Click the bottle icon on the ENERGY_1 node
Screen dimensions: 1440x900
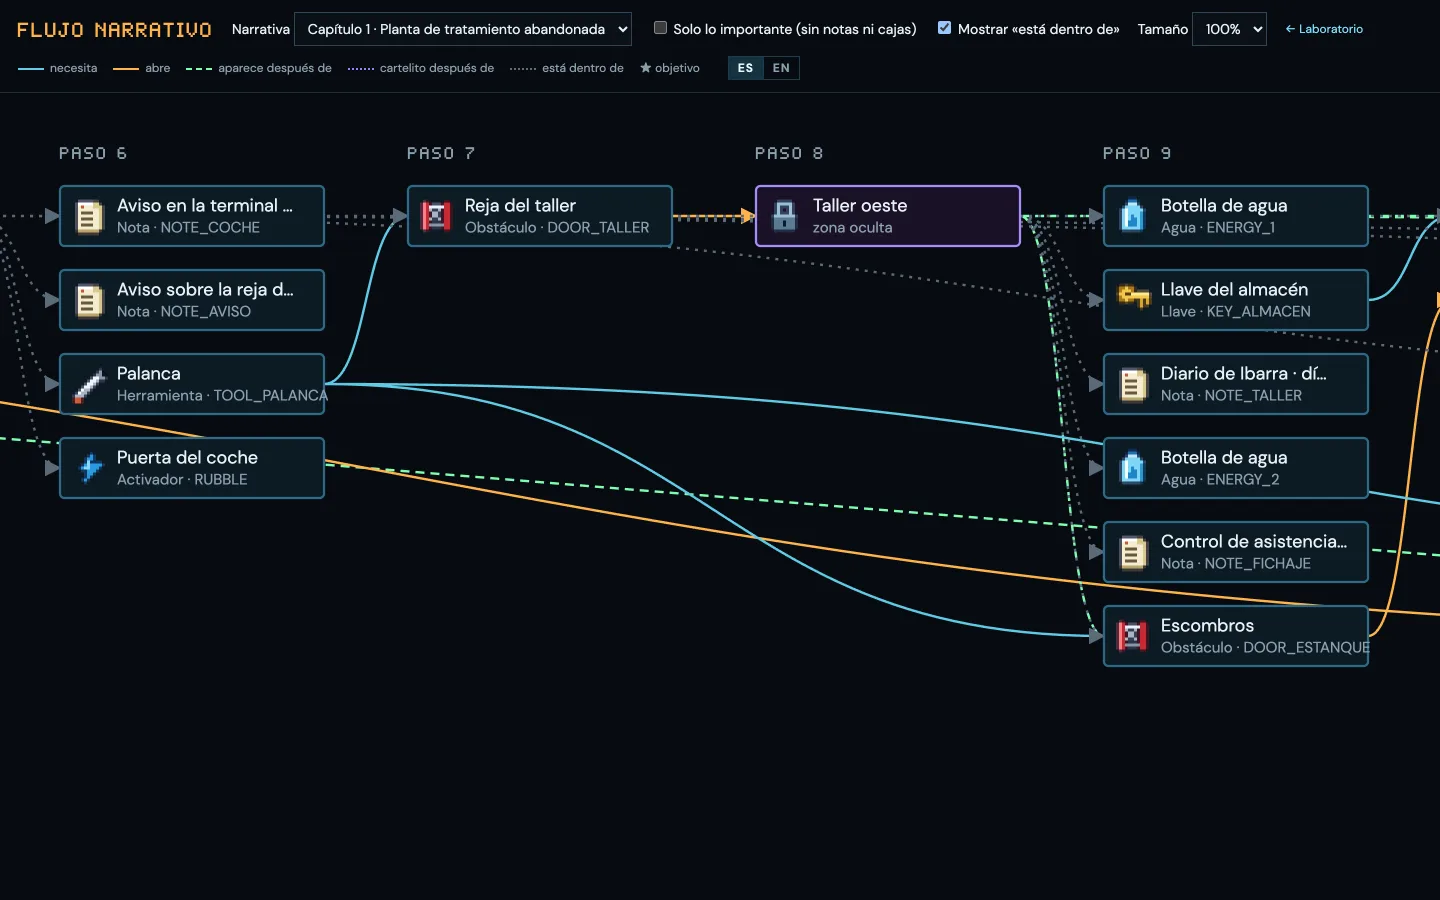tap(1132, 216)
